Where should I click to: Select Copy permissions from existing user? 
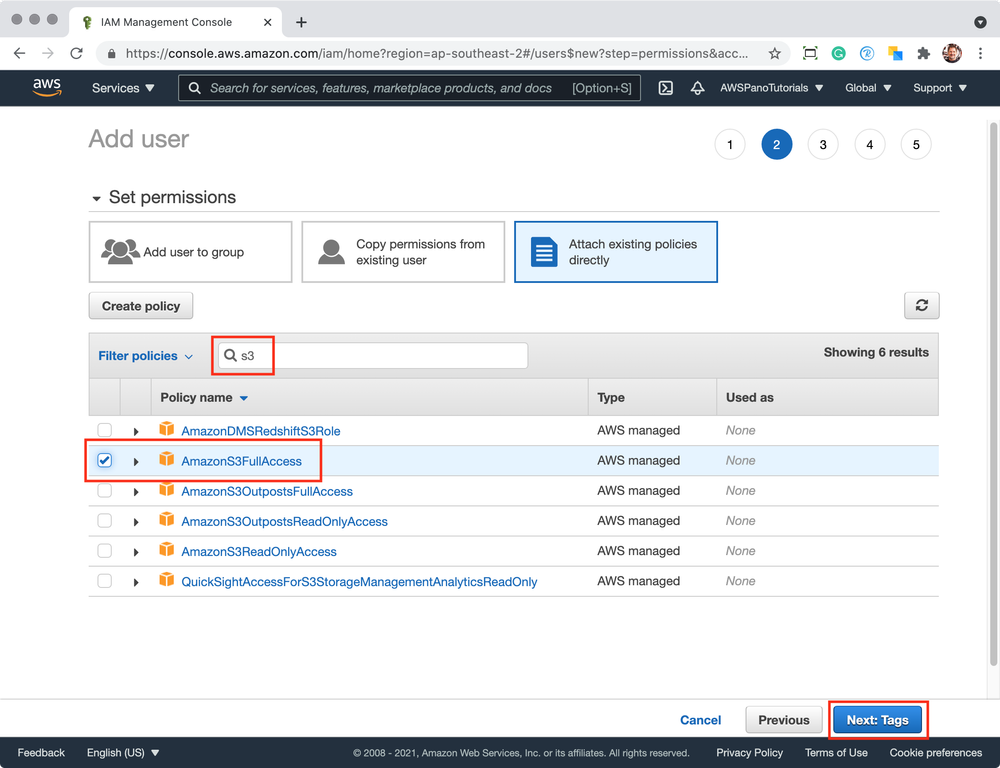coord(403,252)
